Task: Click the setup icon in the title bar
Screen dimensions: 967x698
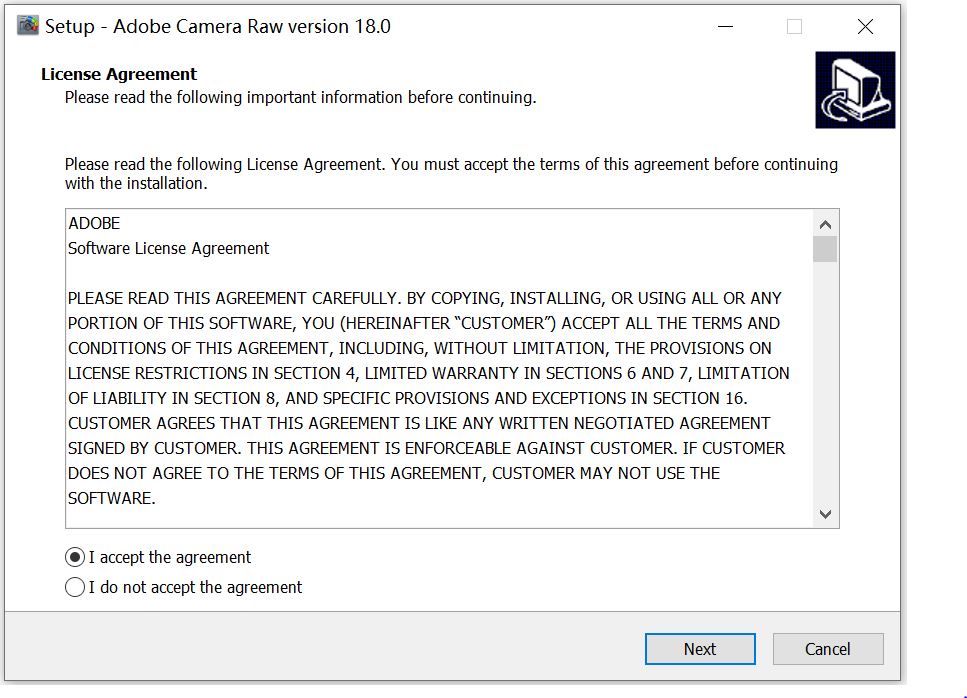Action: click(x=28, y=27)
